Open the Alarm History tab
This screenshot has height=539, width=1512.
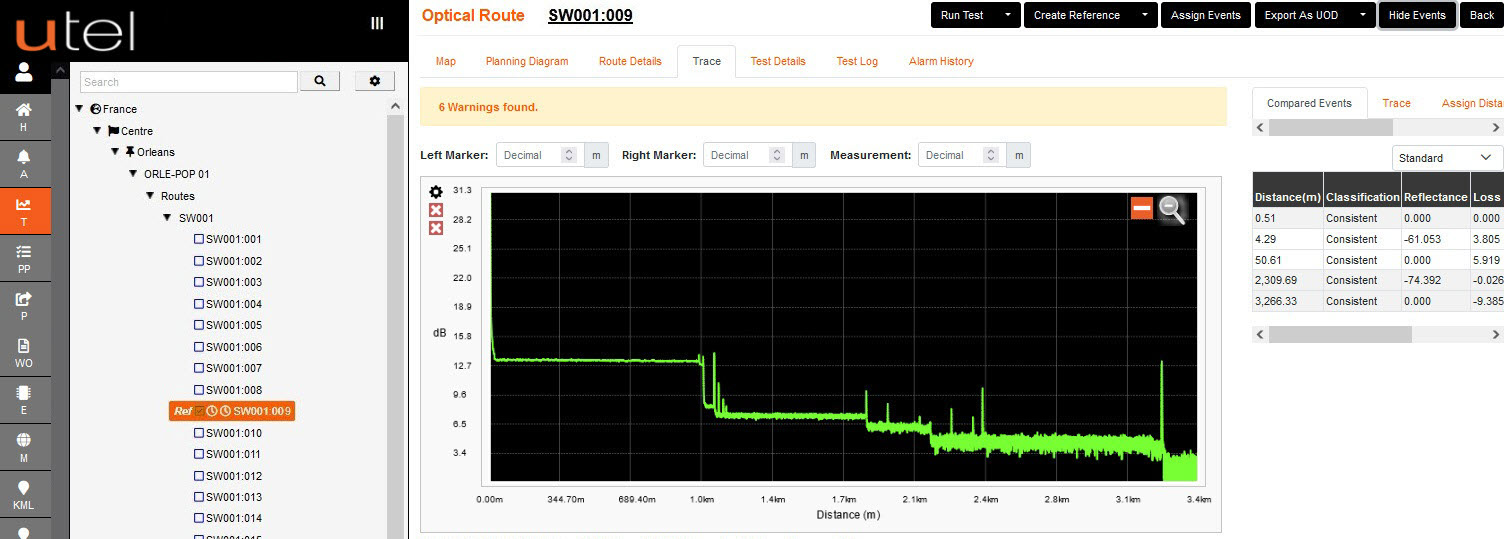tap(940, 61)
